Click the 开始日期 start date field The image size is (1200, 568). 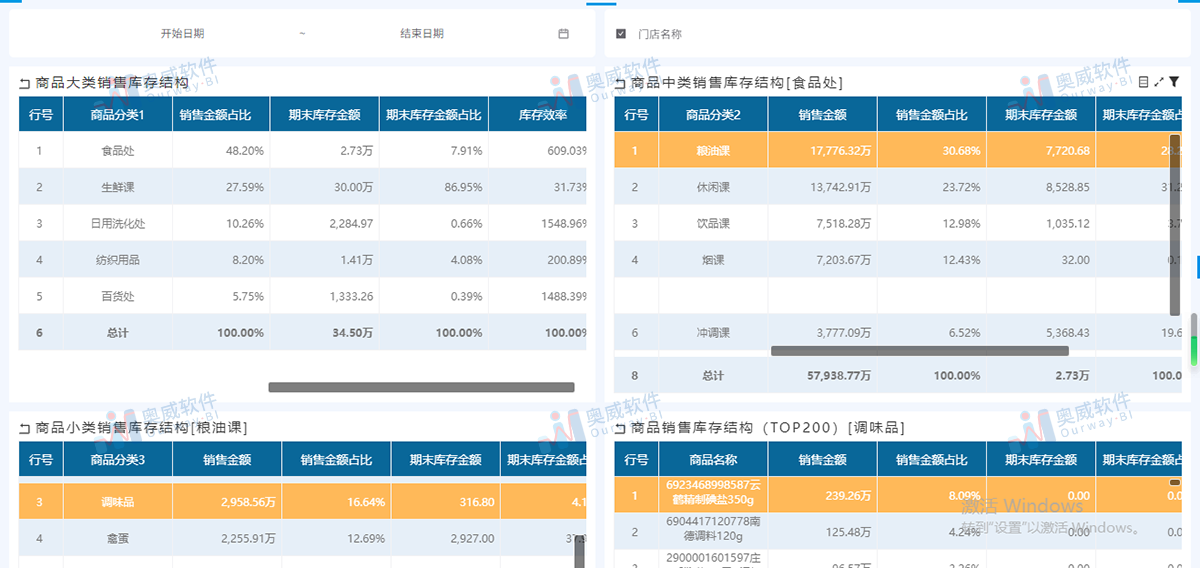(182, 33)
